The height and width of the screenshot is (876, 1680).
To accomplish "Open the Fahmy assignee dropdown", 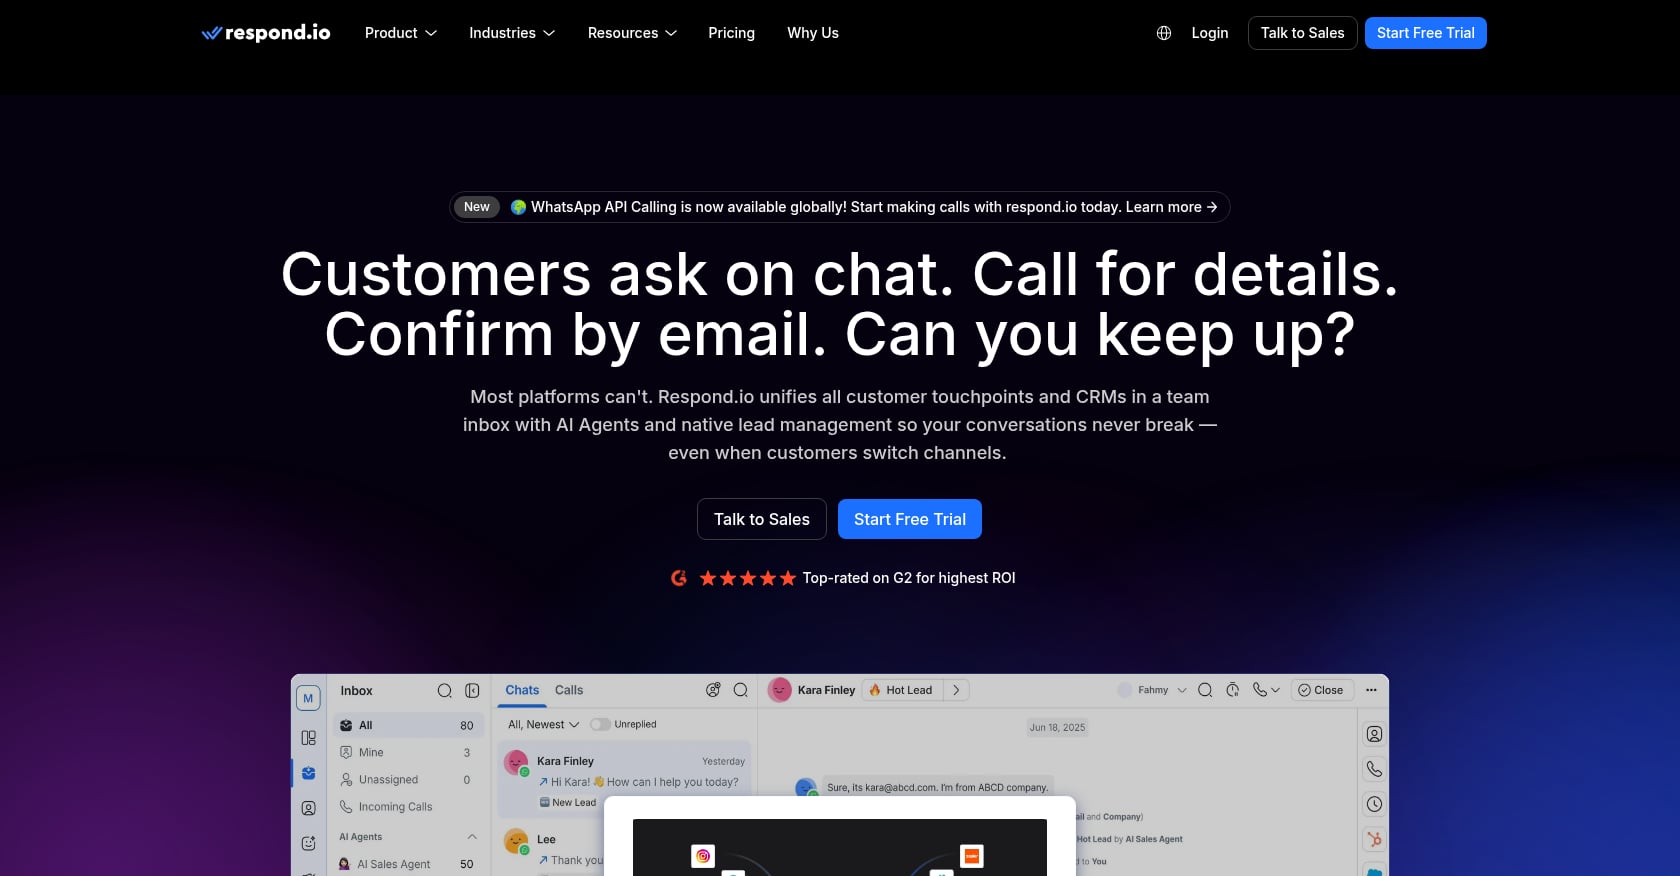I will (1153, 690).
